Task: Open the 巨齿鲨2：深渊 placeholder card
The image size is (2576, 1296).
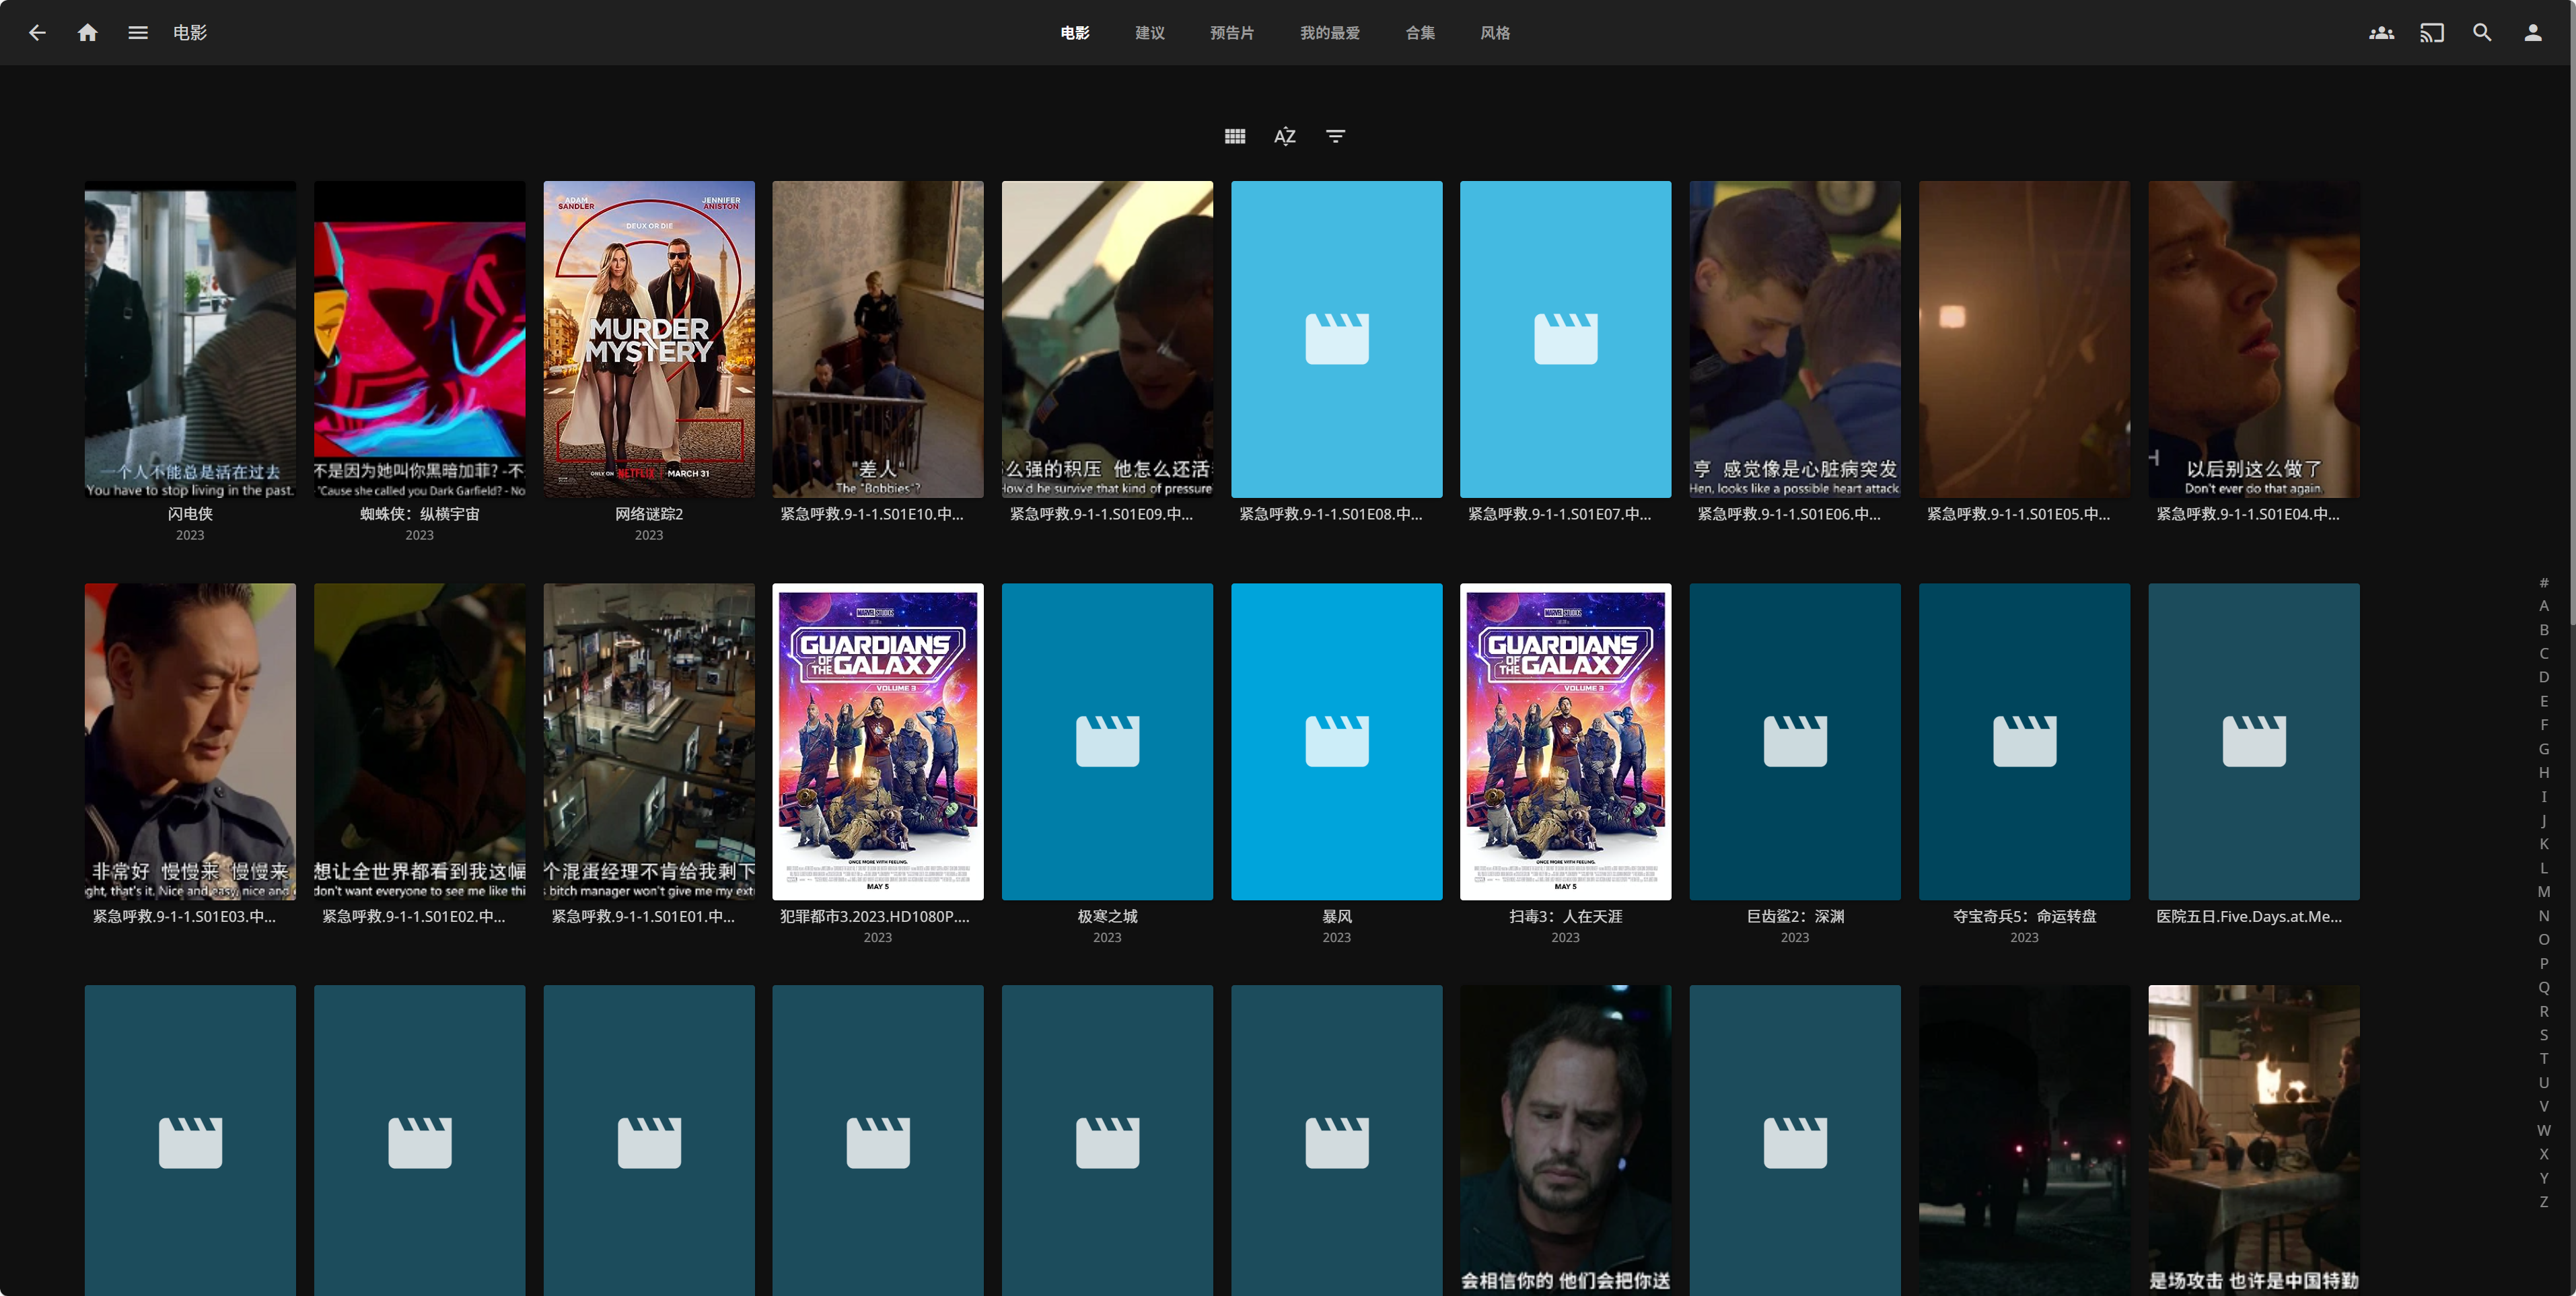Action: 1795,742
